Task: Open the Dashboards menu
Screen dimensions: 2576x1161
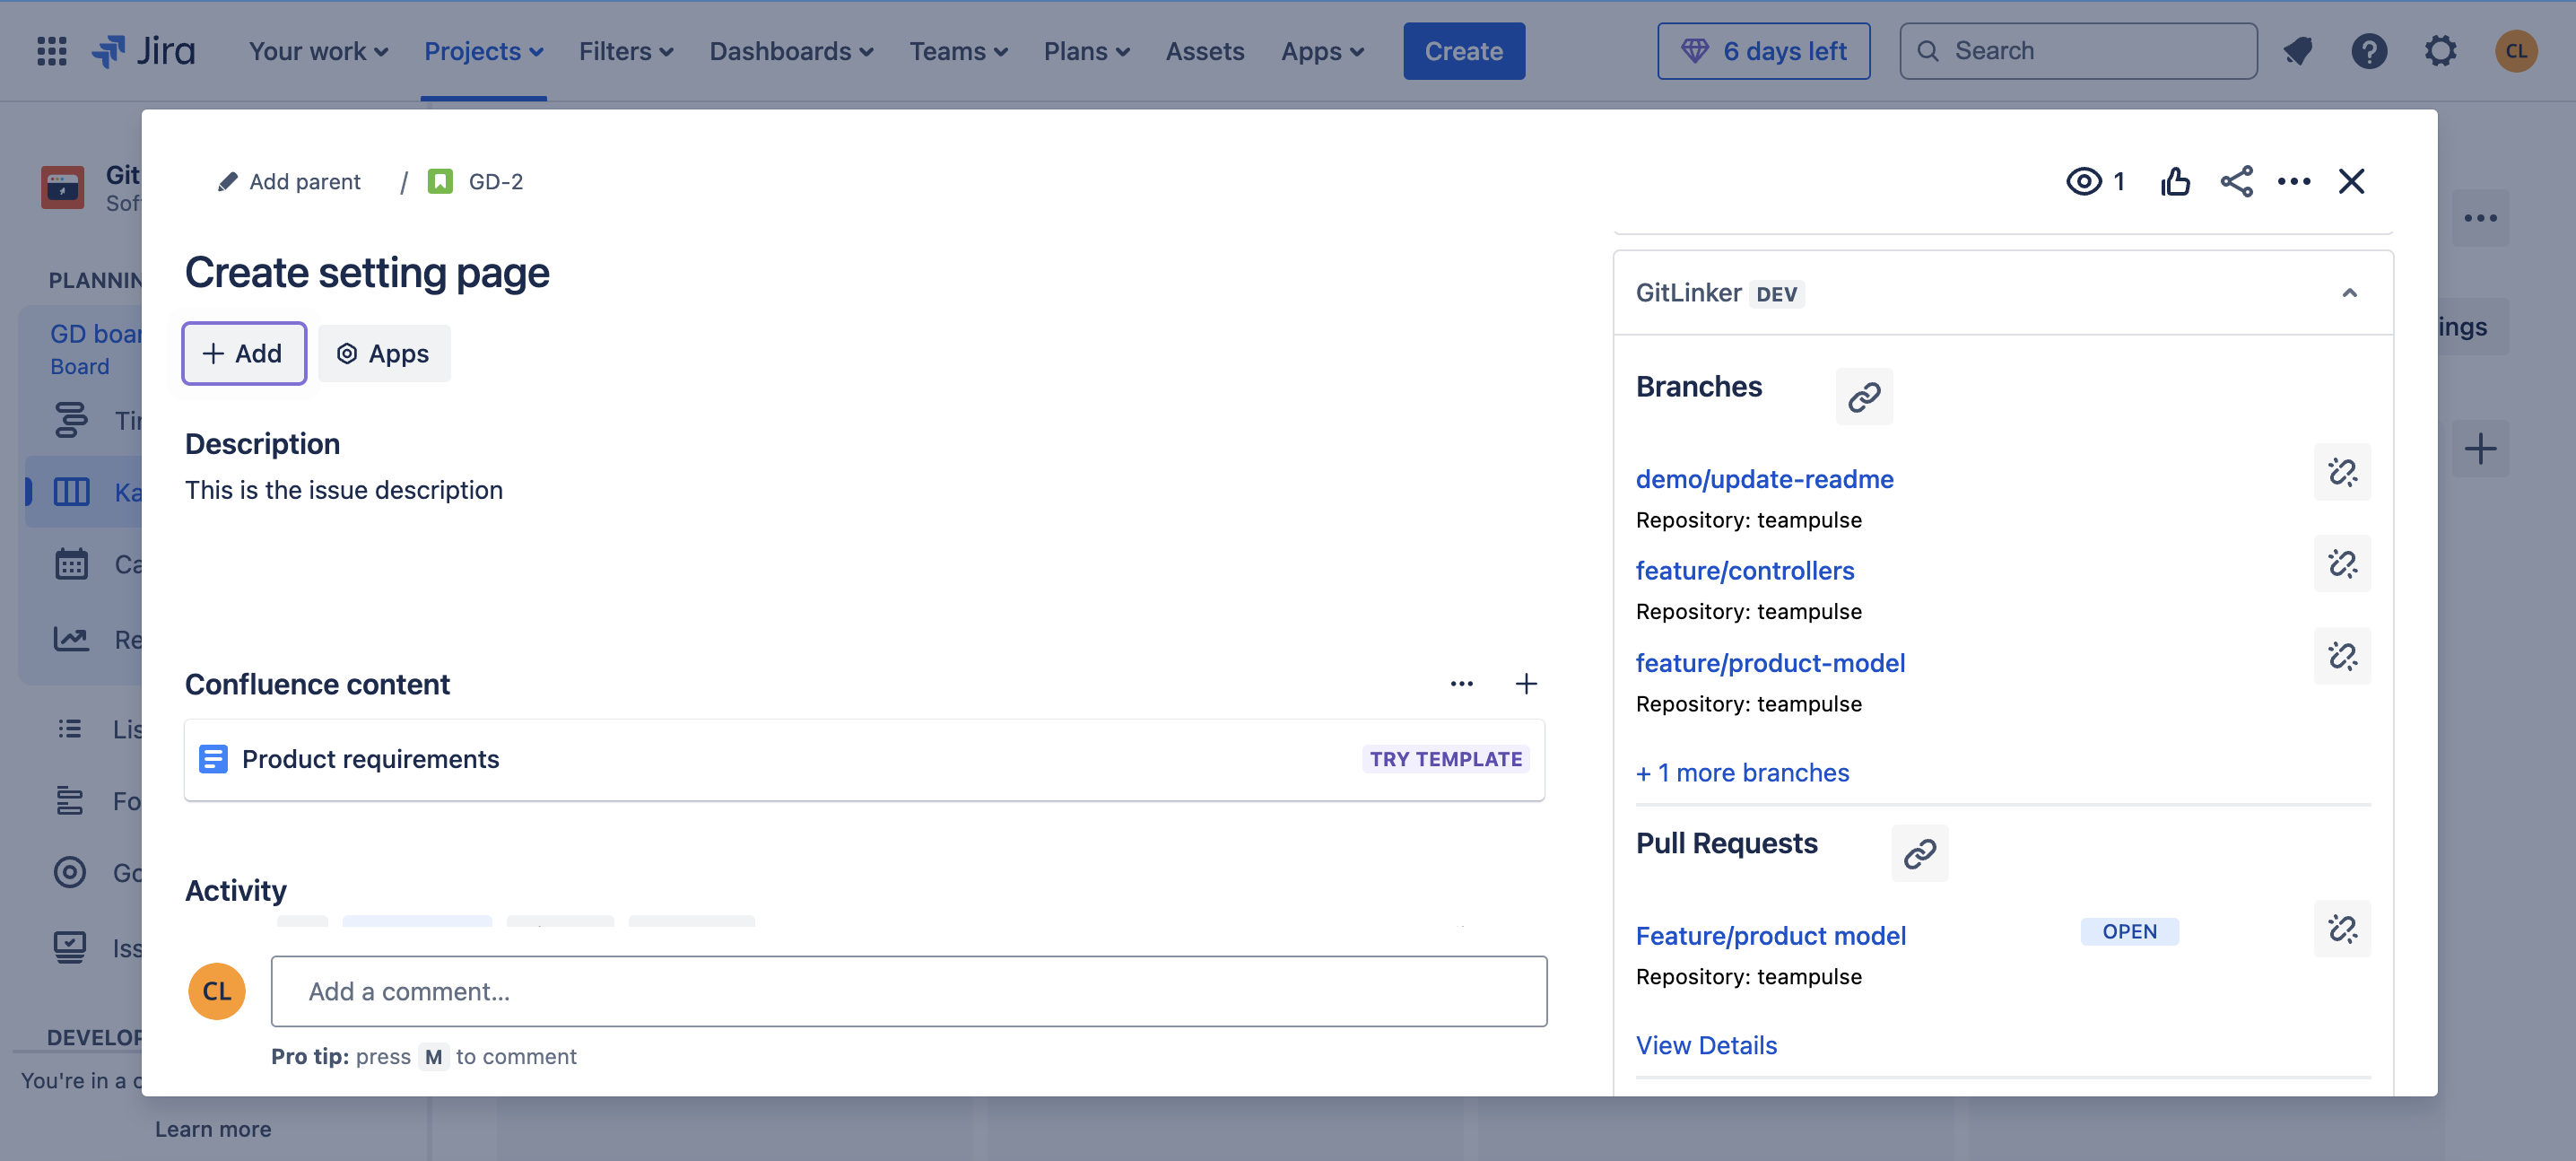Action: [790, 51]
